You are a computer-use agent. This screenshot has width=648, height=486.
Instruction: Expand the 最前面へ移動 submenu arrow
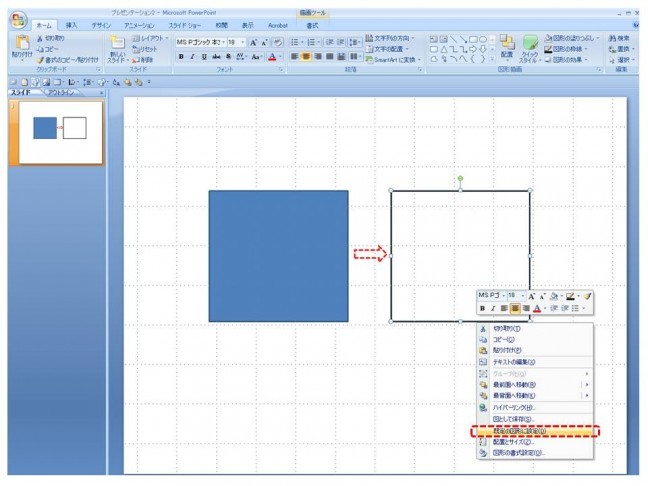586,383
